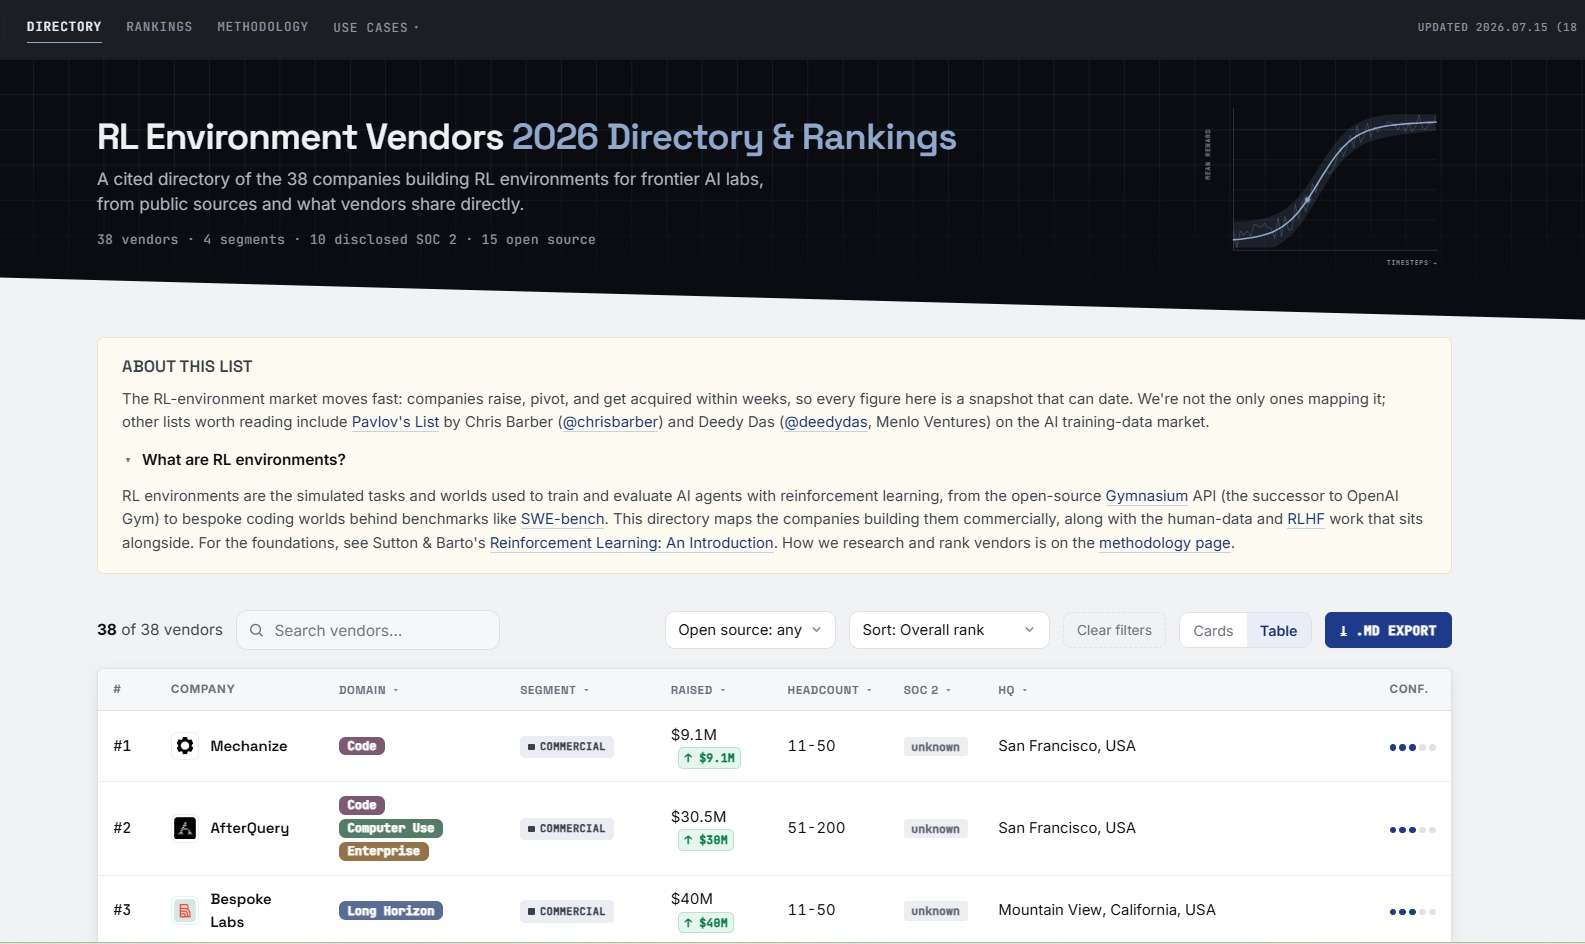Click Mechanize's confidence dots indicator
Image resolution: width=1585 pixels, height=944 pixels.
pos(1412,747)
